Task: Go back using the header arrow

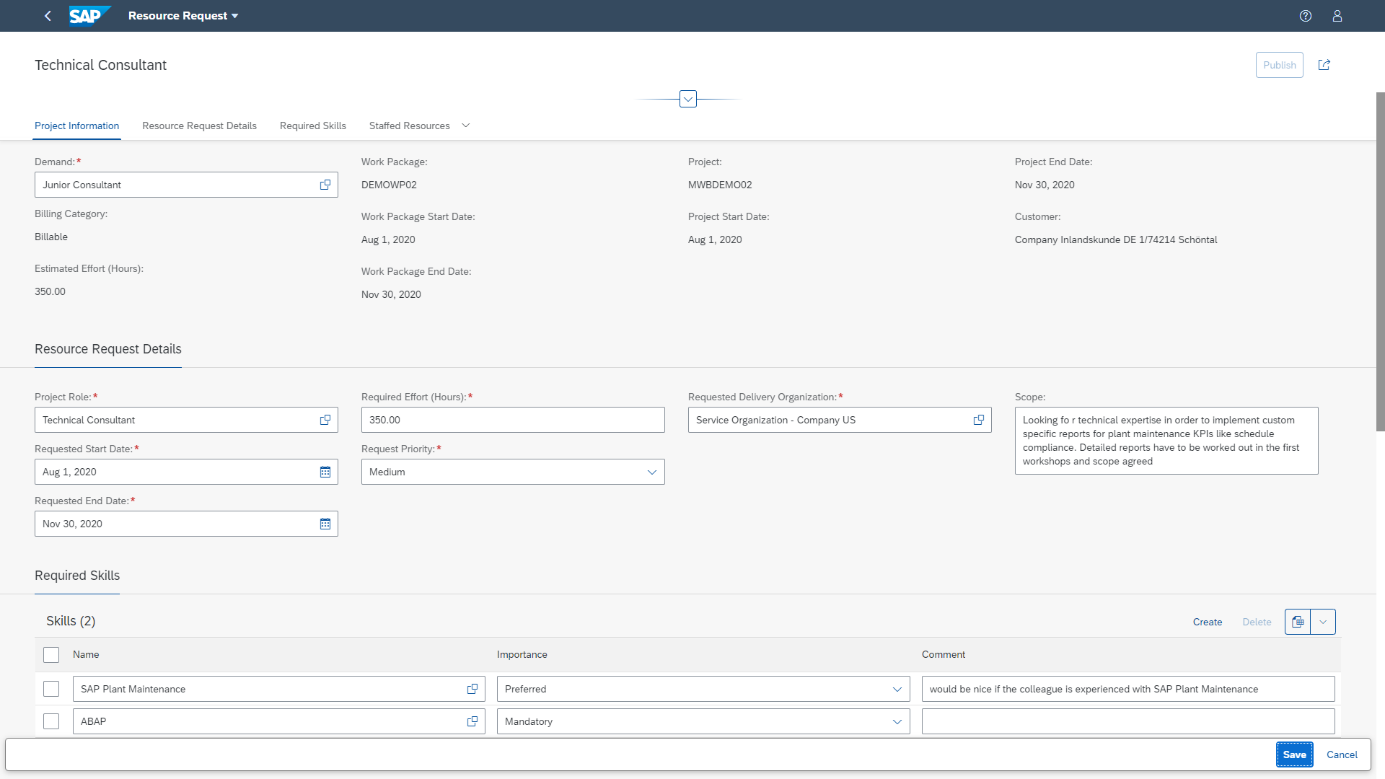Action: pos(48,16)
